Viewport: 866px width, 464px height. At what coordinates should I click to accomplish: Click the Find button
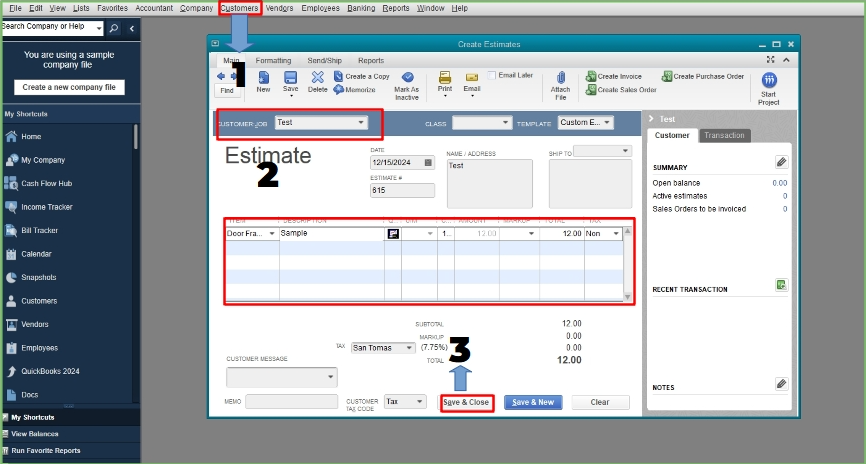point(227,91)
